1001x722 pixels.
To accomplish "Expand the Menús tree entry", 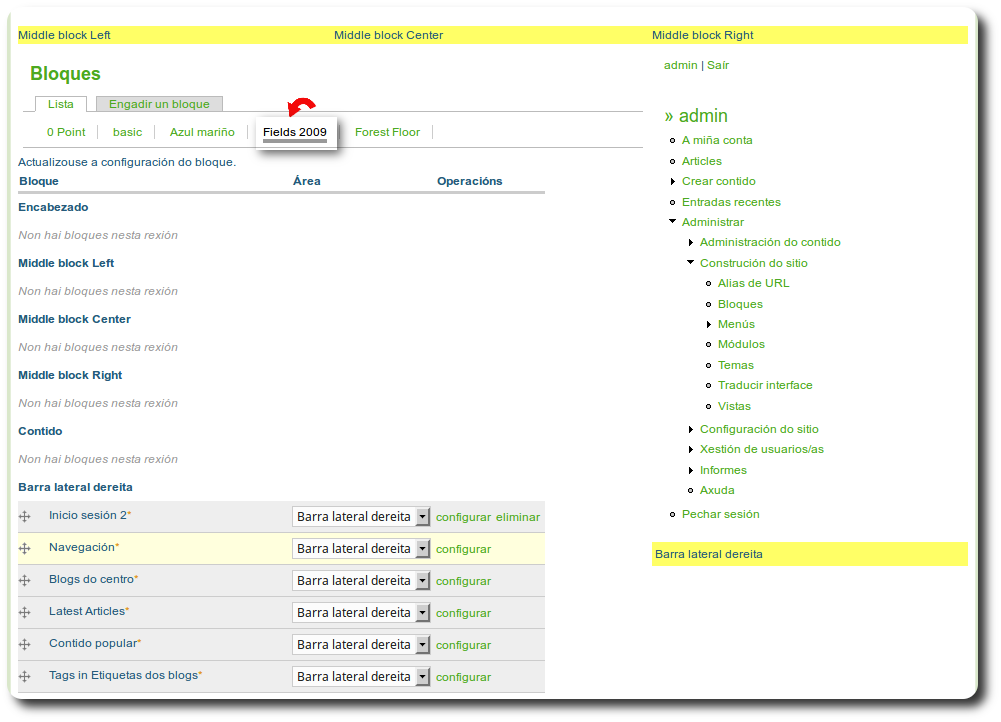I will click(707, 323).
